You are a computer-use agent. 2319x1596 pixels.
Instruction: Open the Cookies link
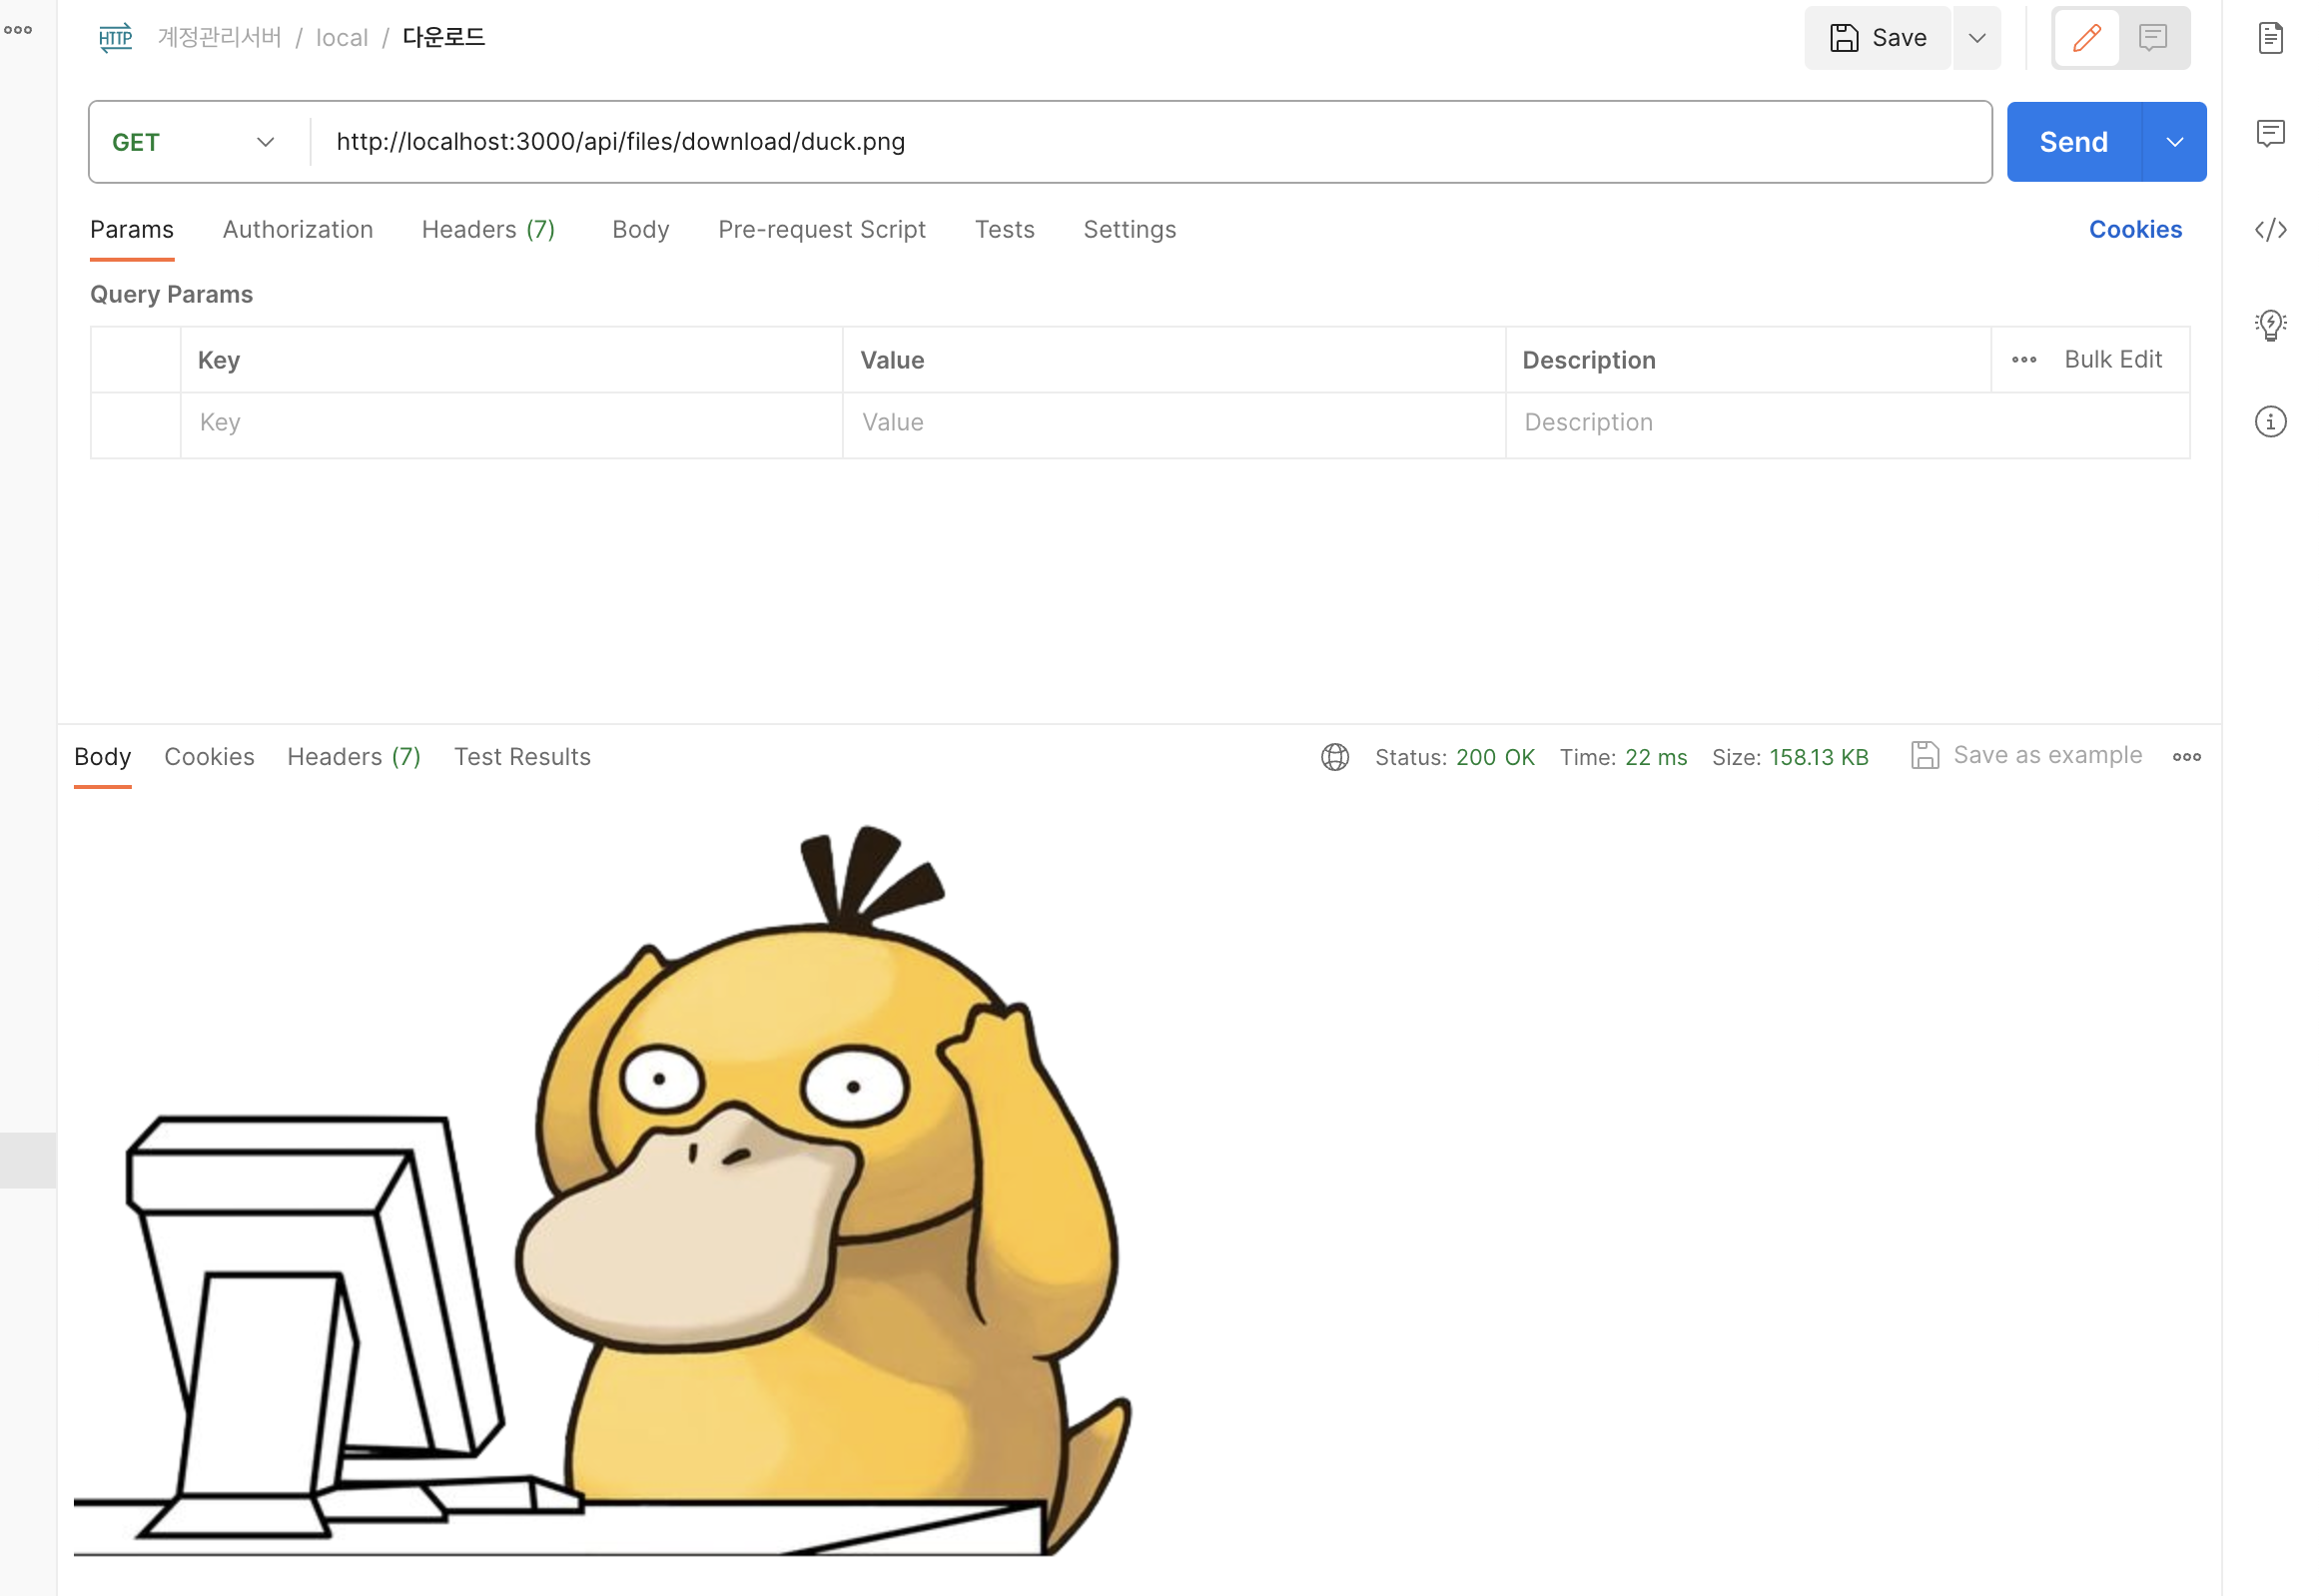coord(2134,230)
